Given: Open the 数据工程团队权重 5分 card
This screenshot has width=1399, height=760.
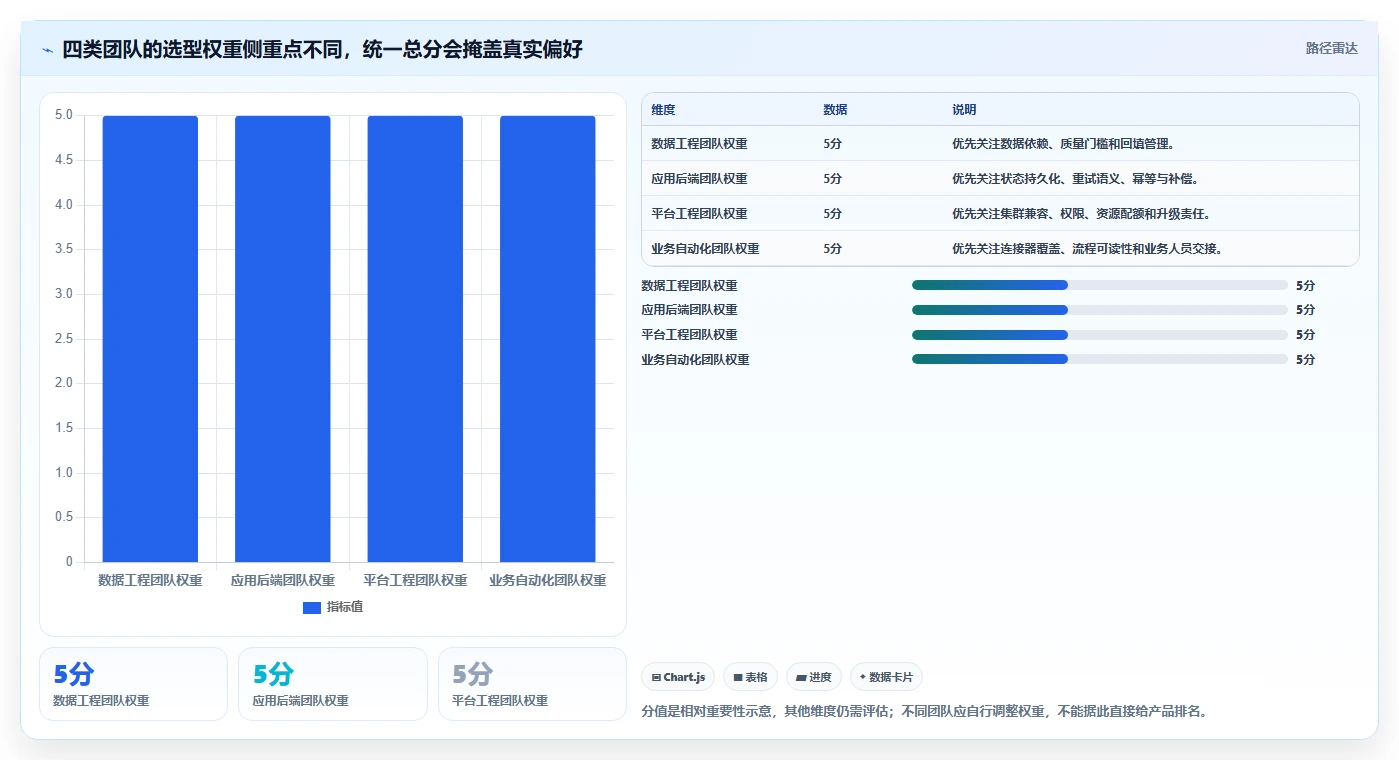Looking at the screenshot, I should 133,684.
